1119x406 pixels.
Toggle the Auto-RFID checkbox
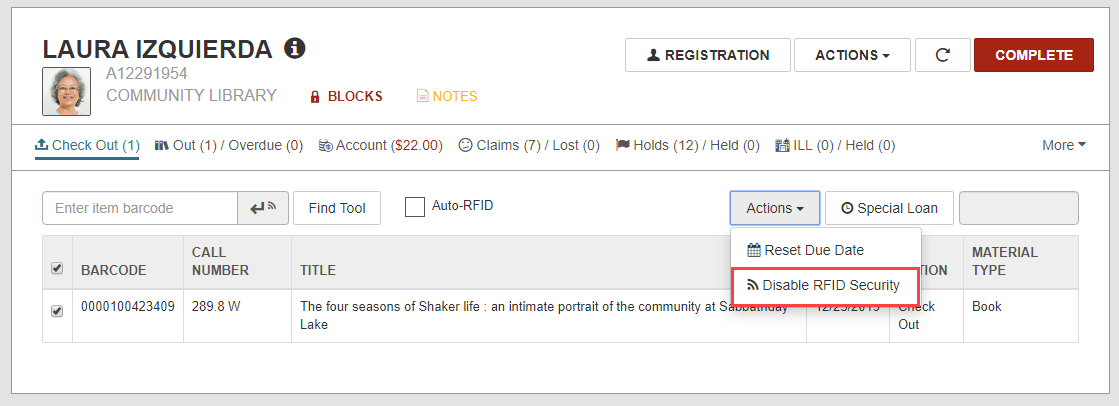coord(415,207)
